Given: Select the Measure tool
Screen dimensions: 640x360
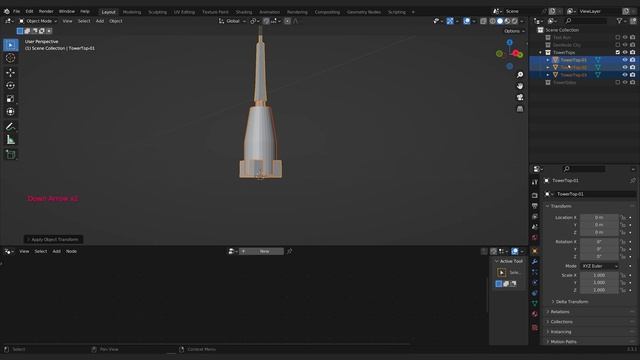Looking at the screenshot, I should click(x=11, y=140).
